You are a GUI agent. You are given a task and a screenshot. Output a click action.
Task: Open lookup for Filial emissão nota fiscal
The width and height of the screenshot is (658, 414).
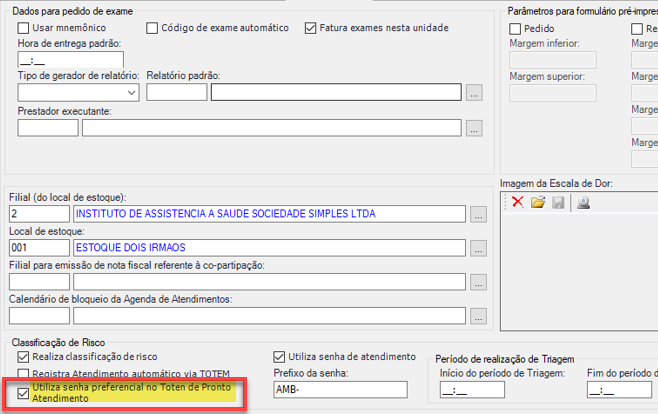click(478, 282)
